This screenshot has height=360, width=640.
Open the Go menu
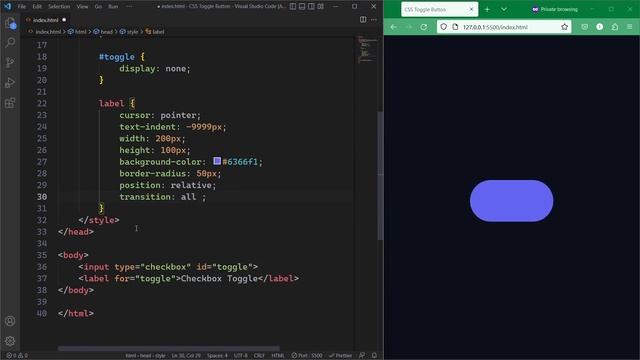point(98,7)
